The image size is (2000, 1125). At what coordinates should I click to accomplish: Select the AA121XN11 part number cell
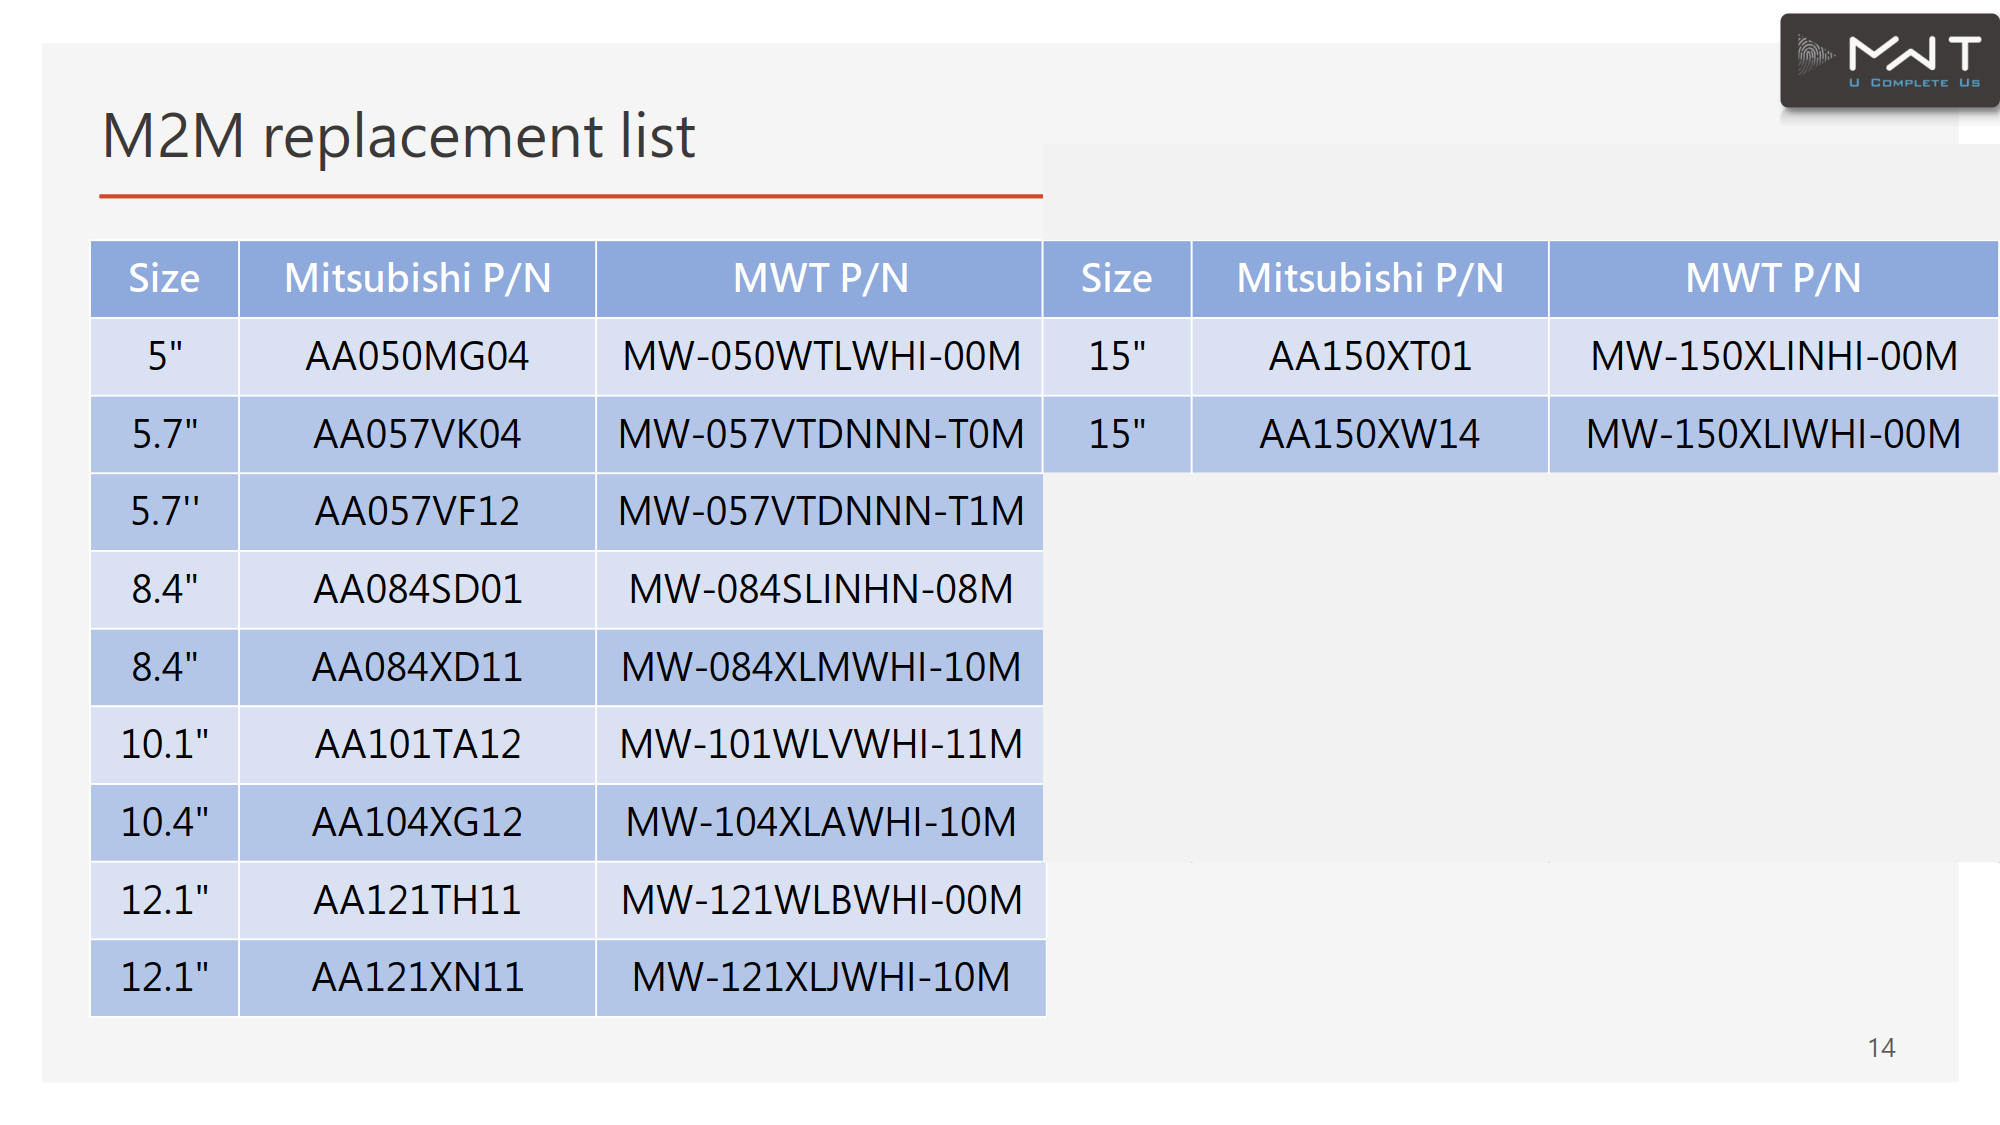[417, 977]
